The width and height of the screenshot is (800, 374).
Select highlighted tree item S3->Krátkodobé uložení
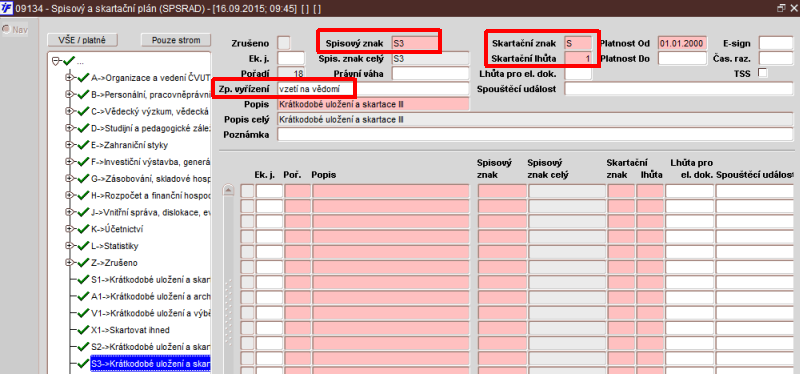[x=150, y=364]
